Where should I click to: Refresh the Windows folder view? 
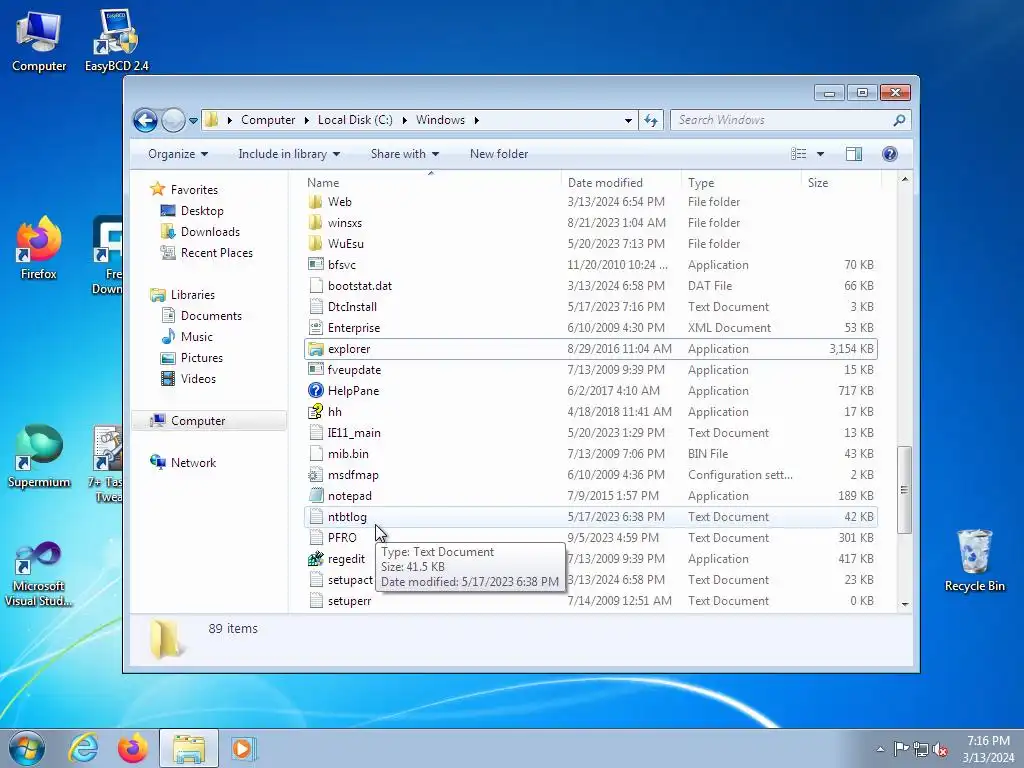pyautogui.click(x=651, y=120)
